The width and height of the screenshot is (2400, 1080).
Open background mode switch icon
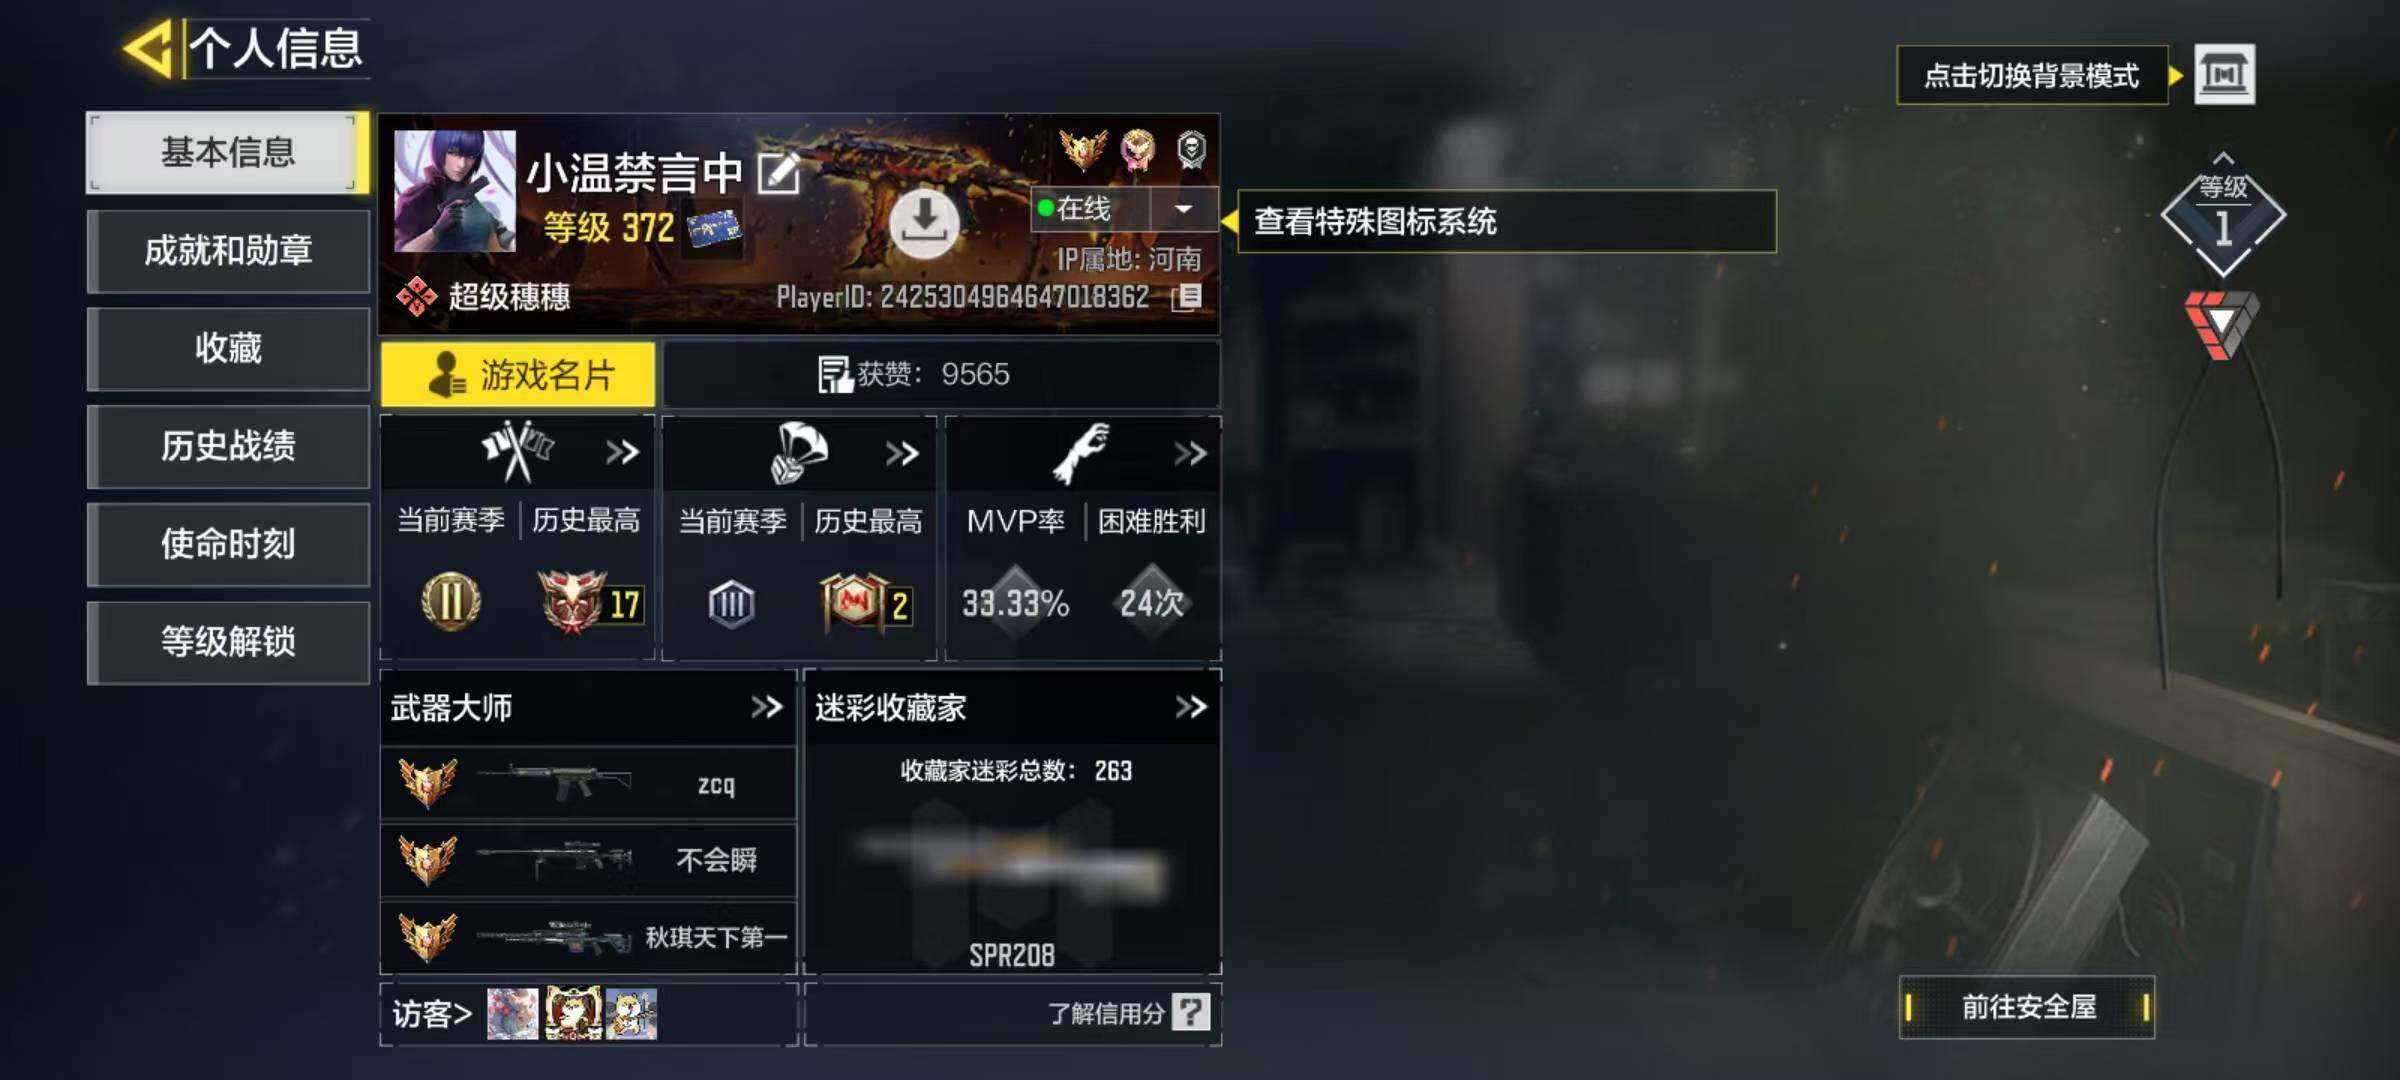click(x=2224, y=74)
